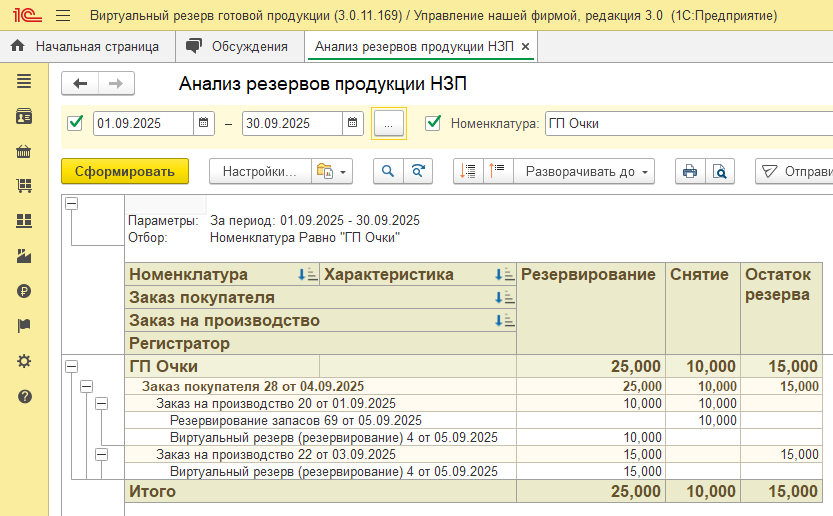Image resolution: width=833 pixels, height=516 pixels.
Task: Click the 1C application logo
Action: point(27,15)
